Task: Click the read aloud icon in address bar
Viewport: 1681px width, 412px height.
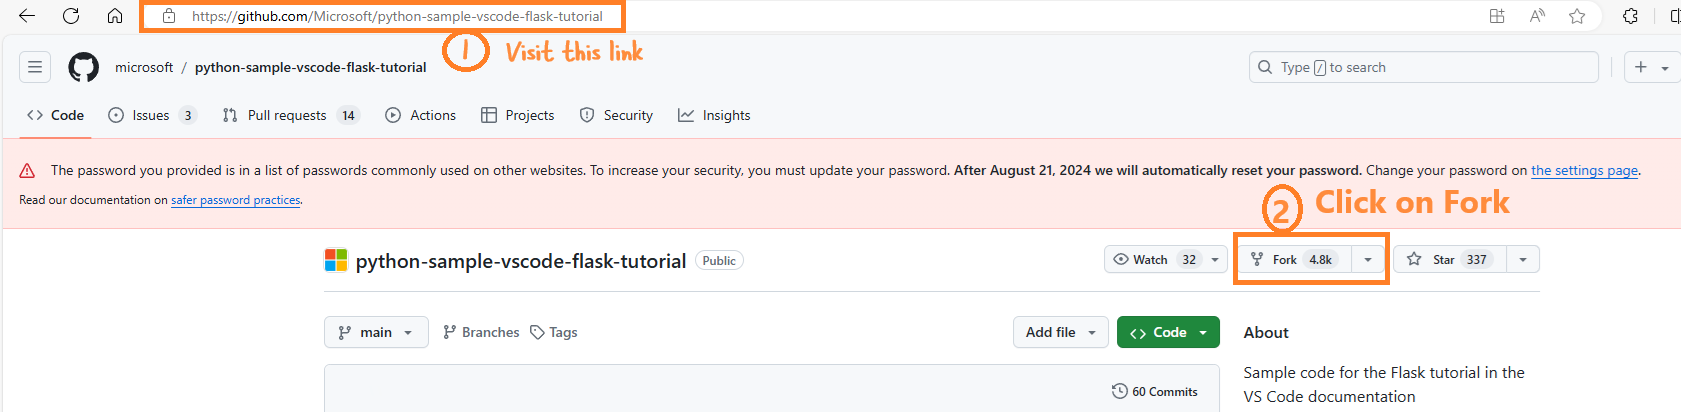Action: click(x=1537, y=16)
